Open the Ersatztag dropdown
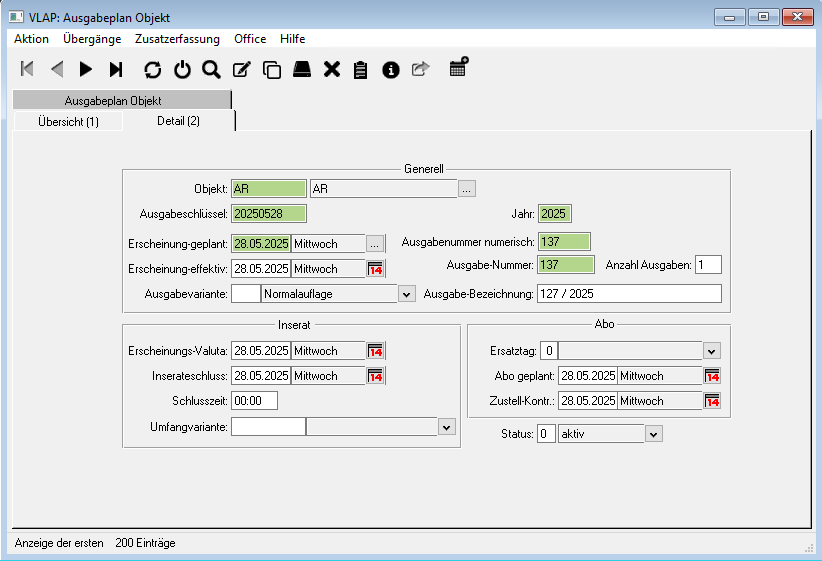The width and height of the screenshot is (822, 561). [711, 351]
